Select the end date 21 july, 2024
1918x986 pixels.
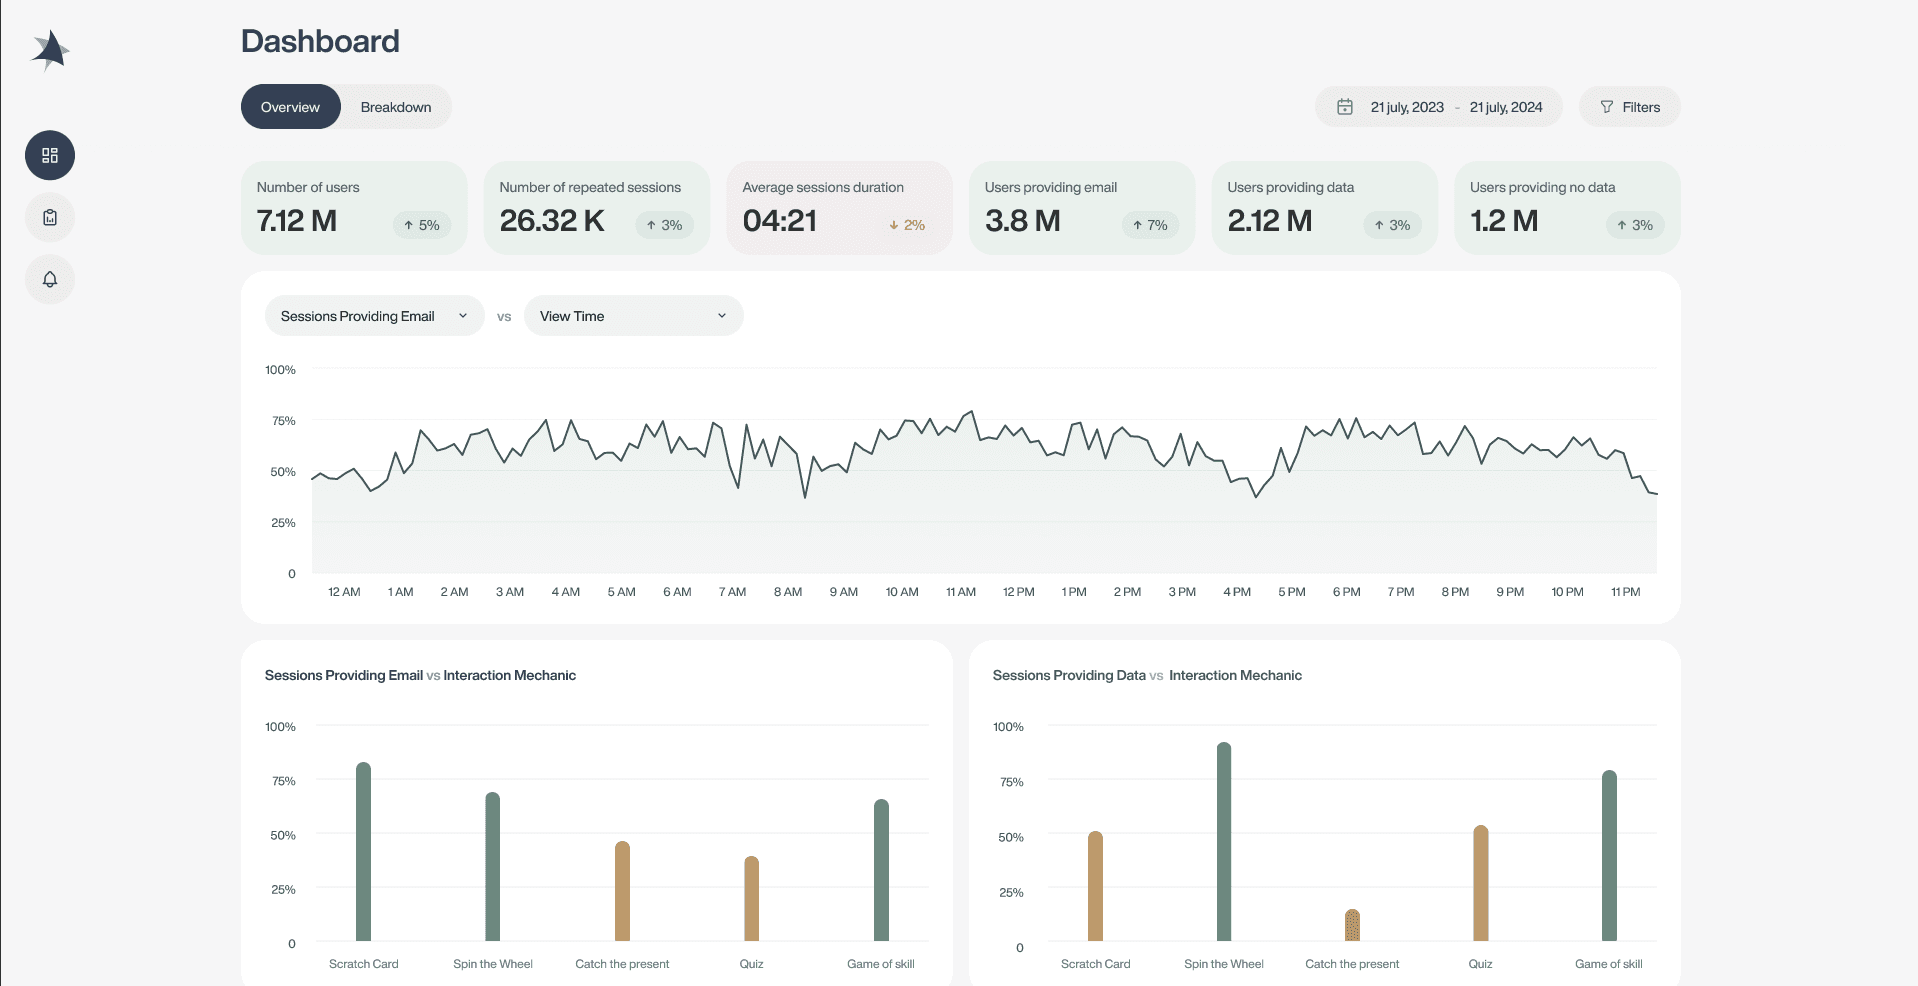[1506, 107]
